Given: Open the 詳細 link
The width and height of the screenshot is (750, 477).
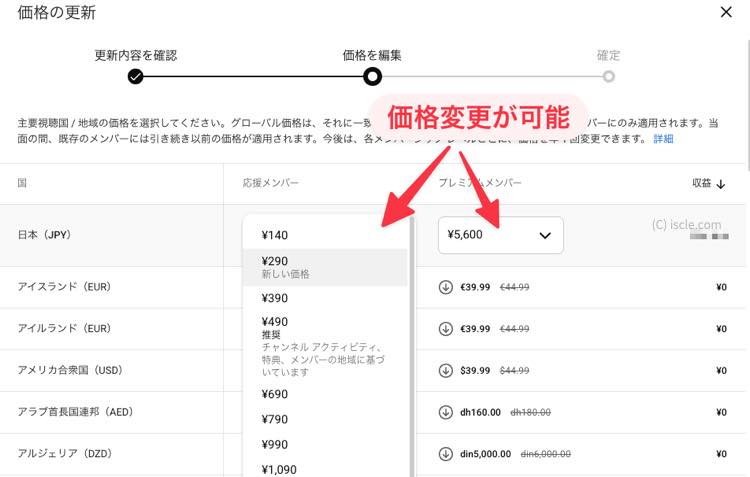Looking at the screenshot, I should 663,139.
